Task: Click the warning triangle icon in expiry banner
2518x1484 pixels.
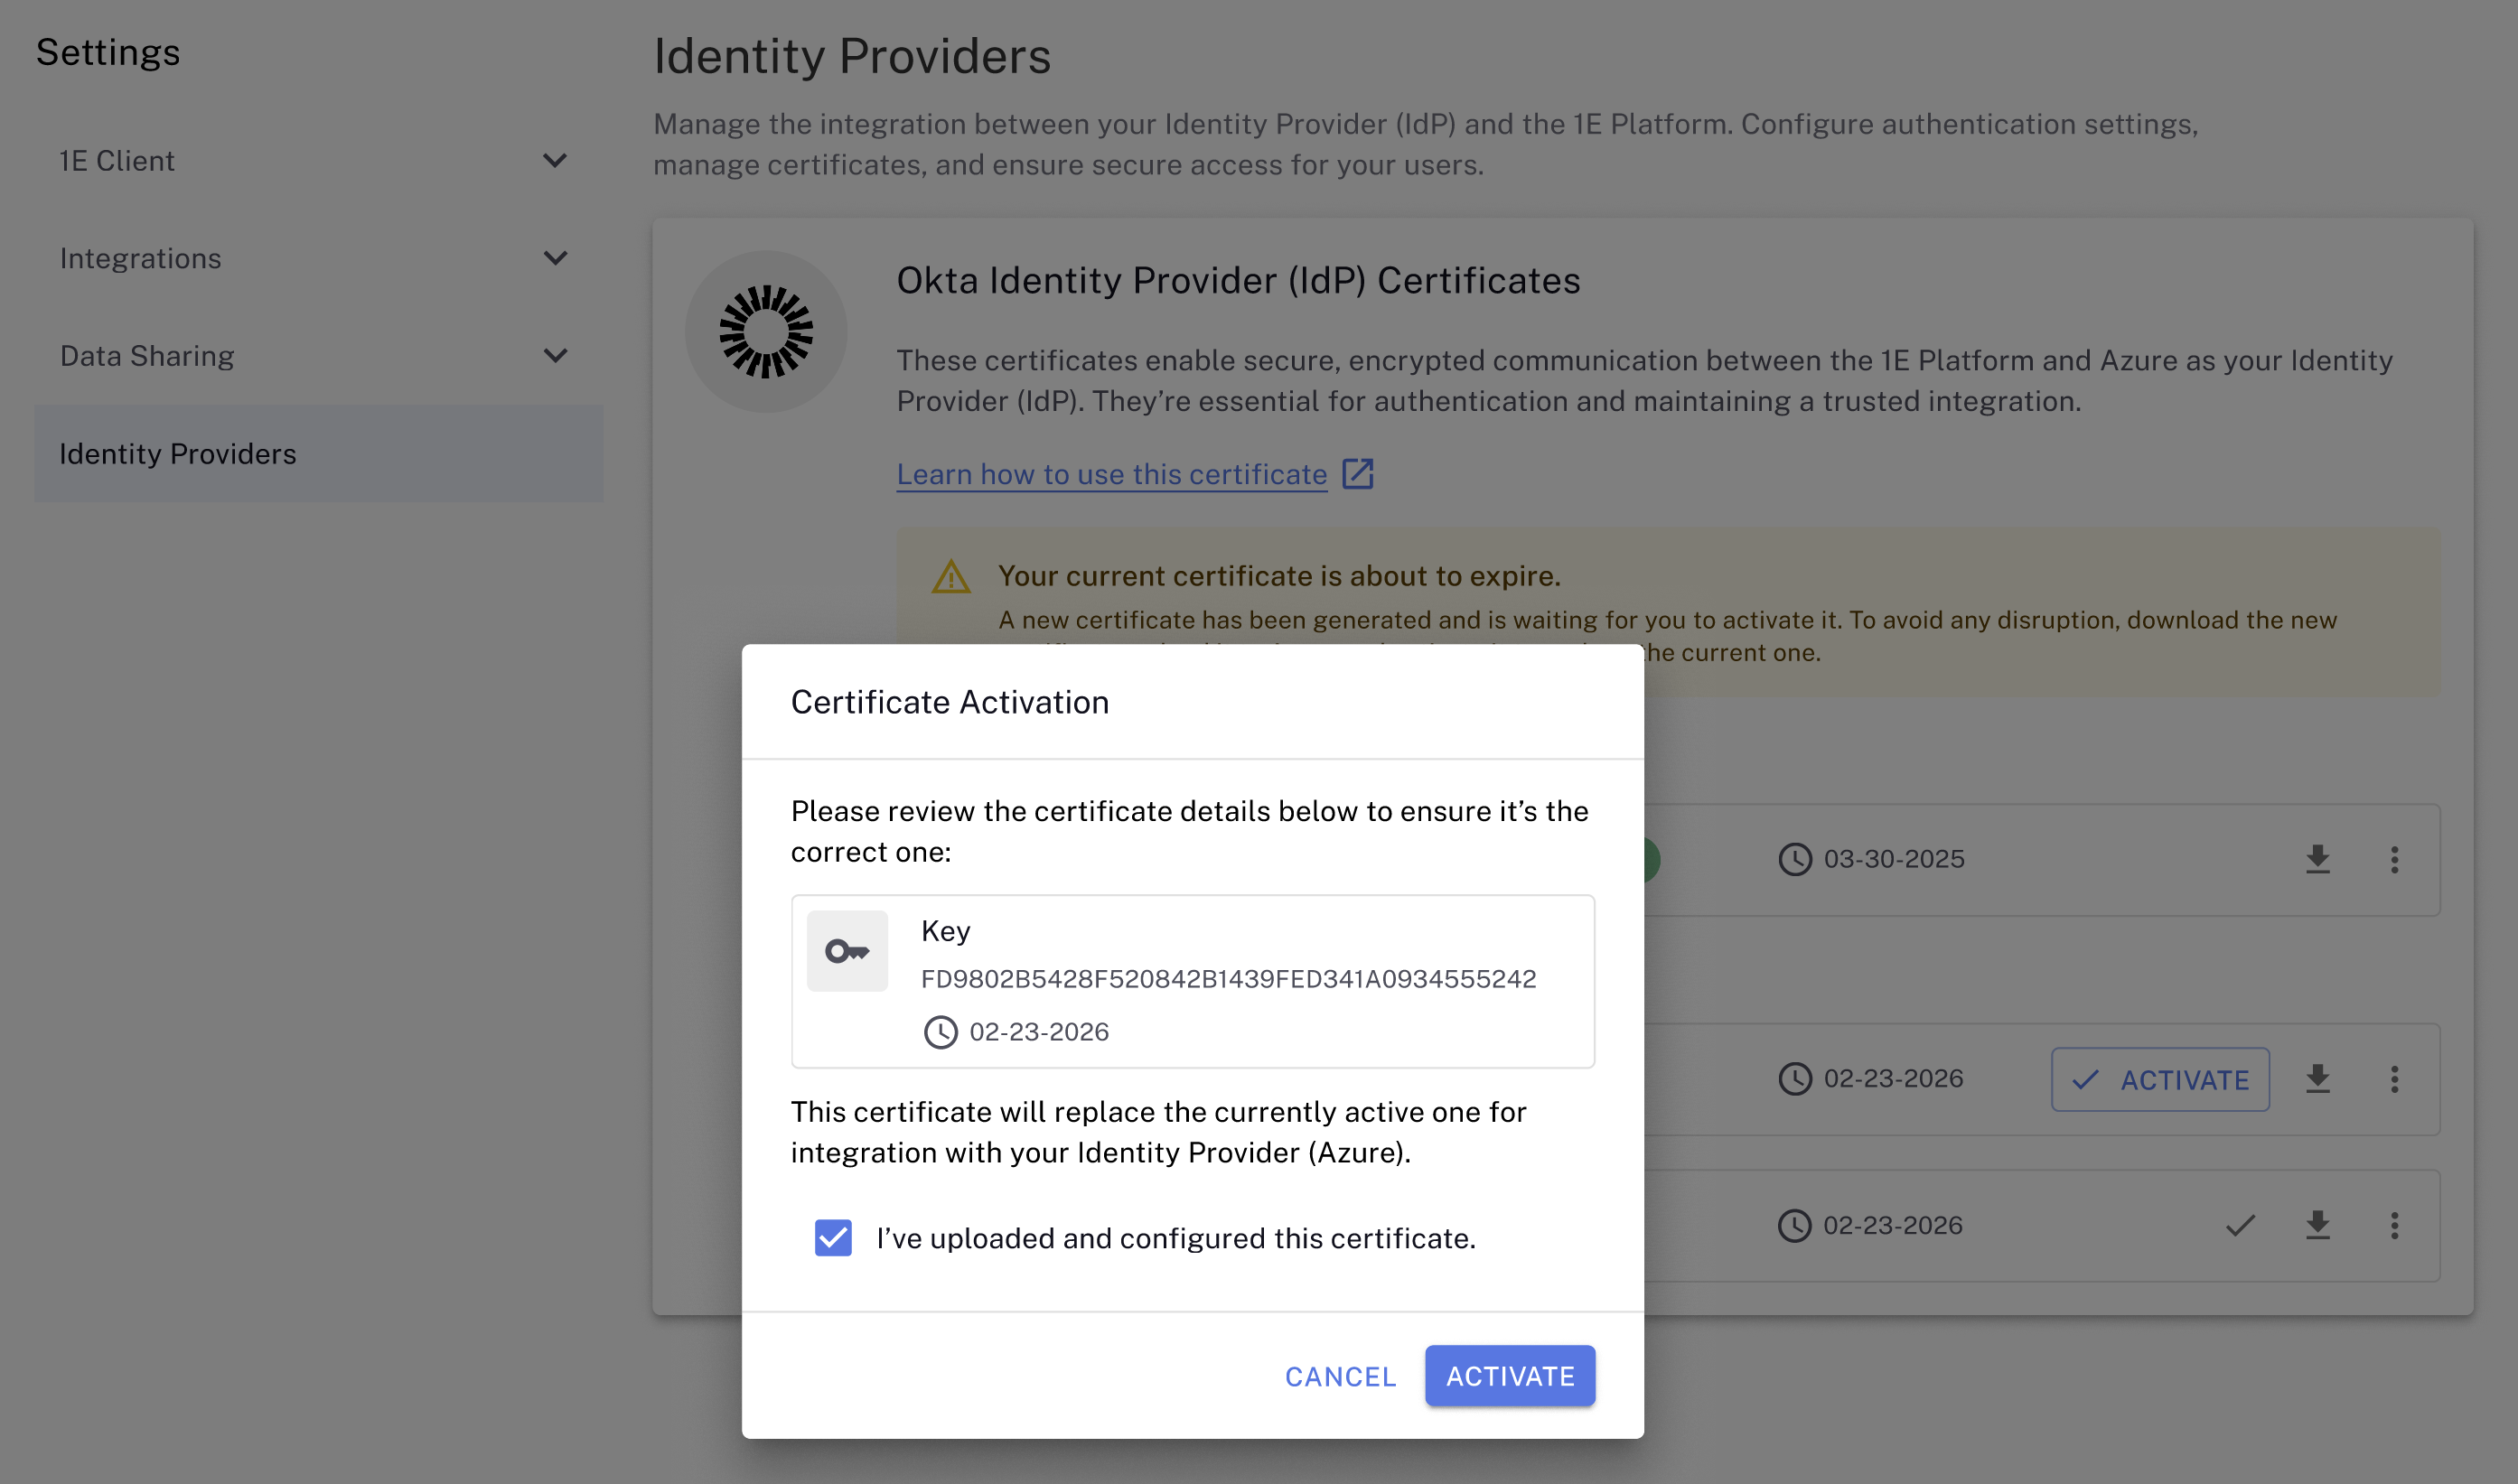Action: [951, 577]
